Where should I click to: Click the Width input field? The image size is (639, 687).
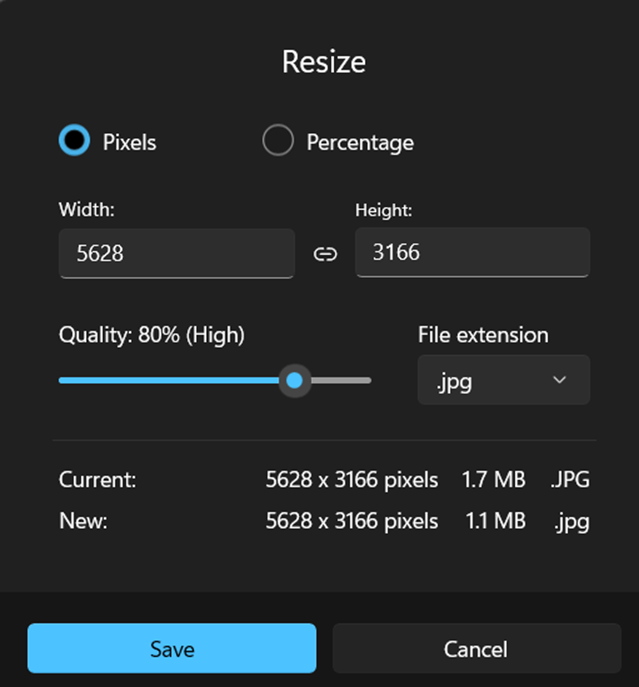pos(177,253)
